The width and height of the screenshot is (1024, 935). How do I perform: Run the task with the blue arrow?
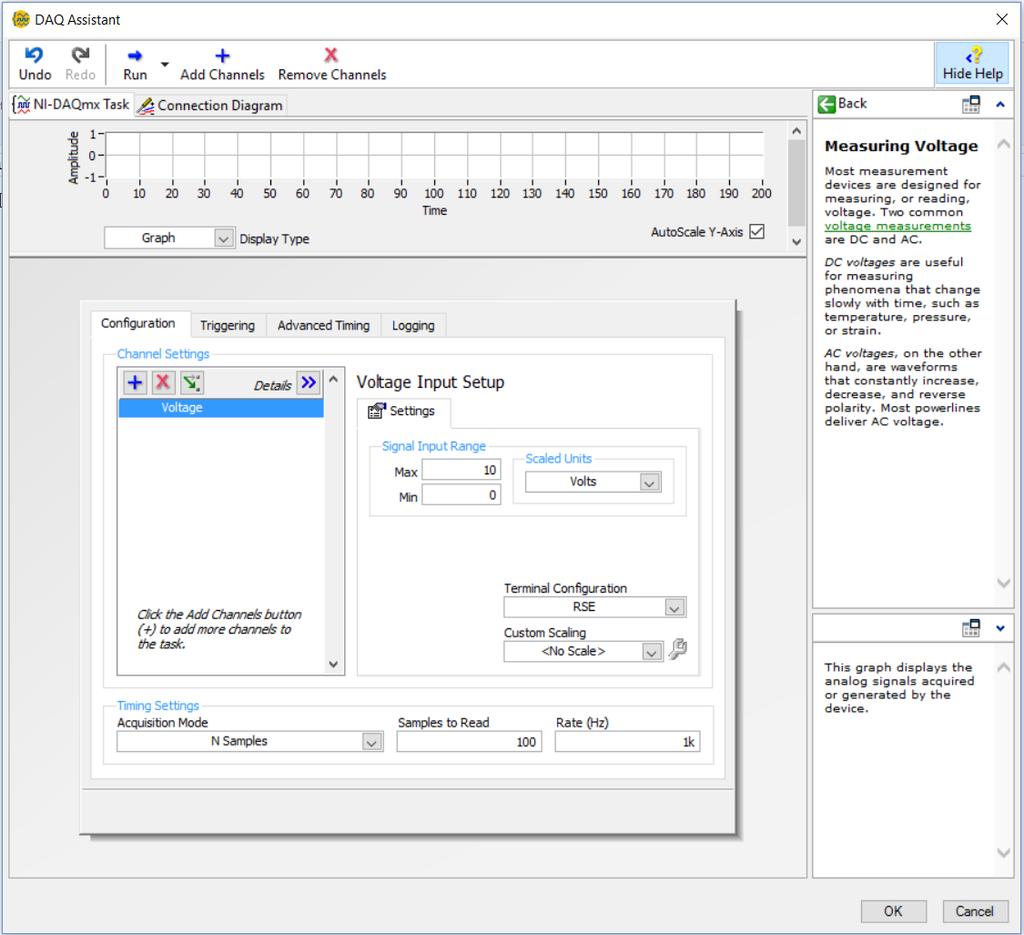point(135,63)
